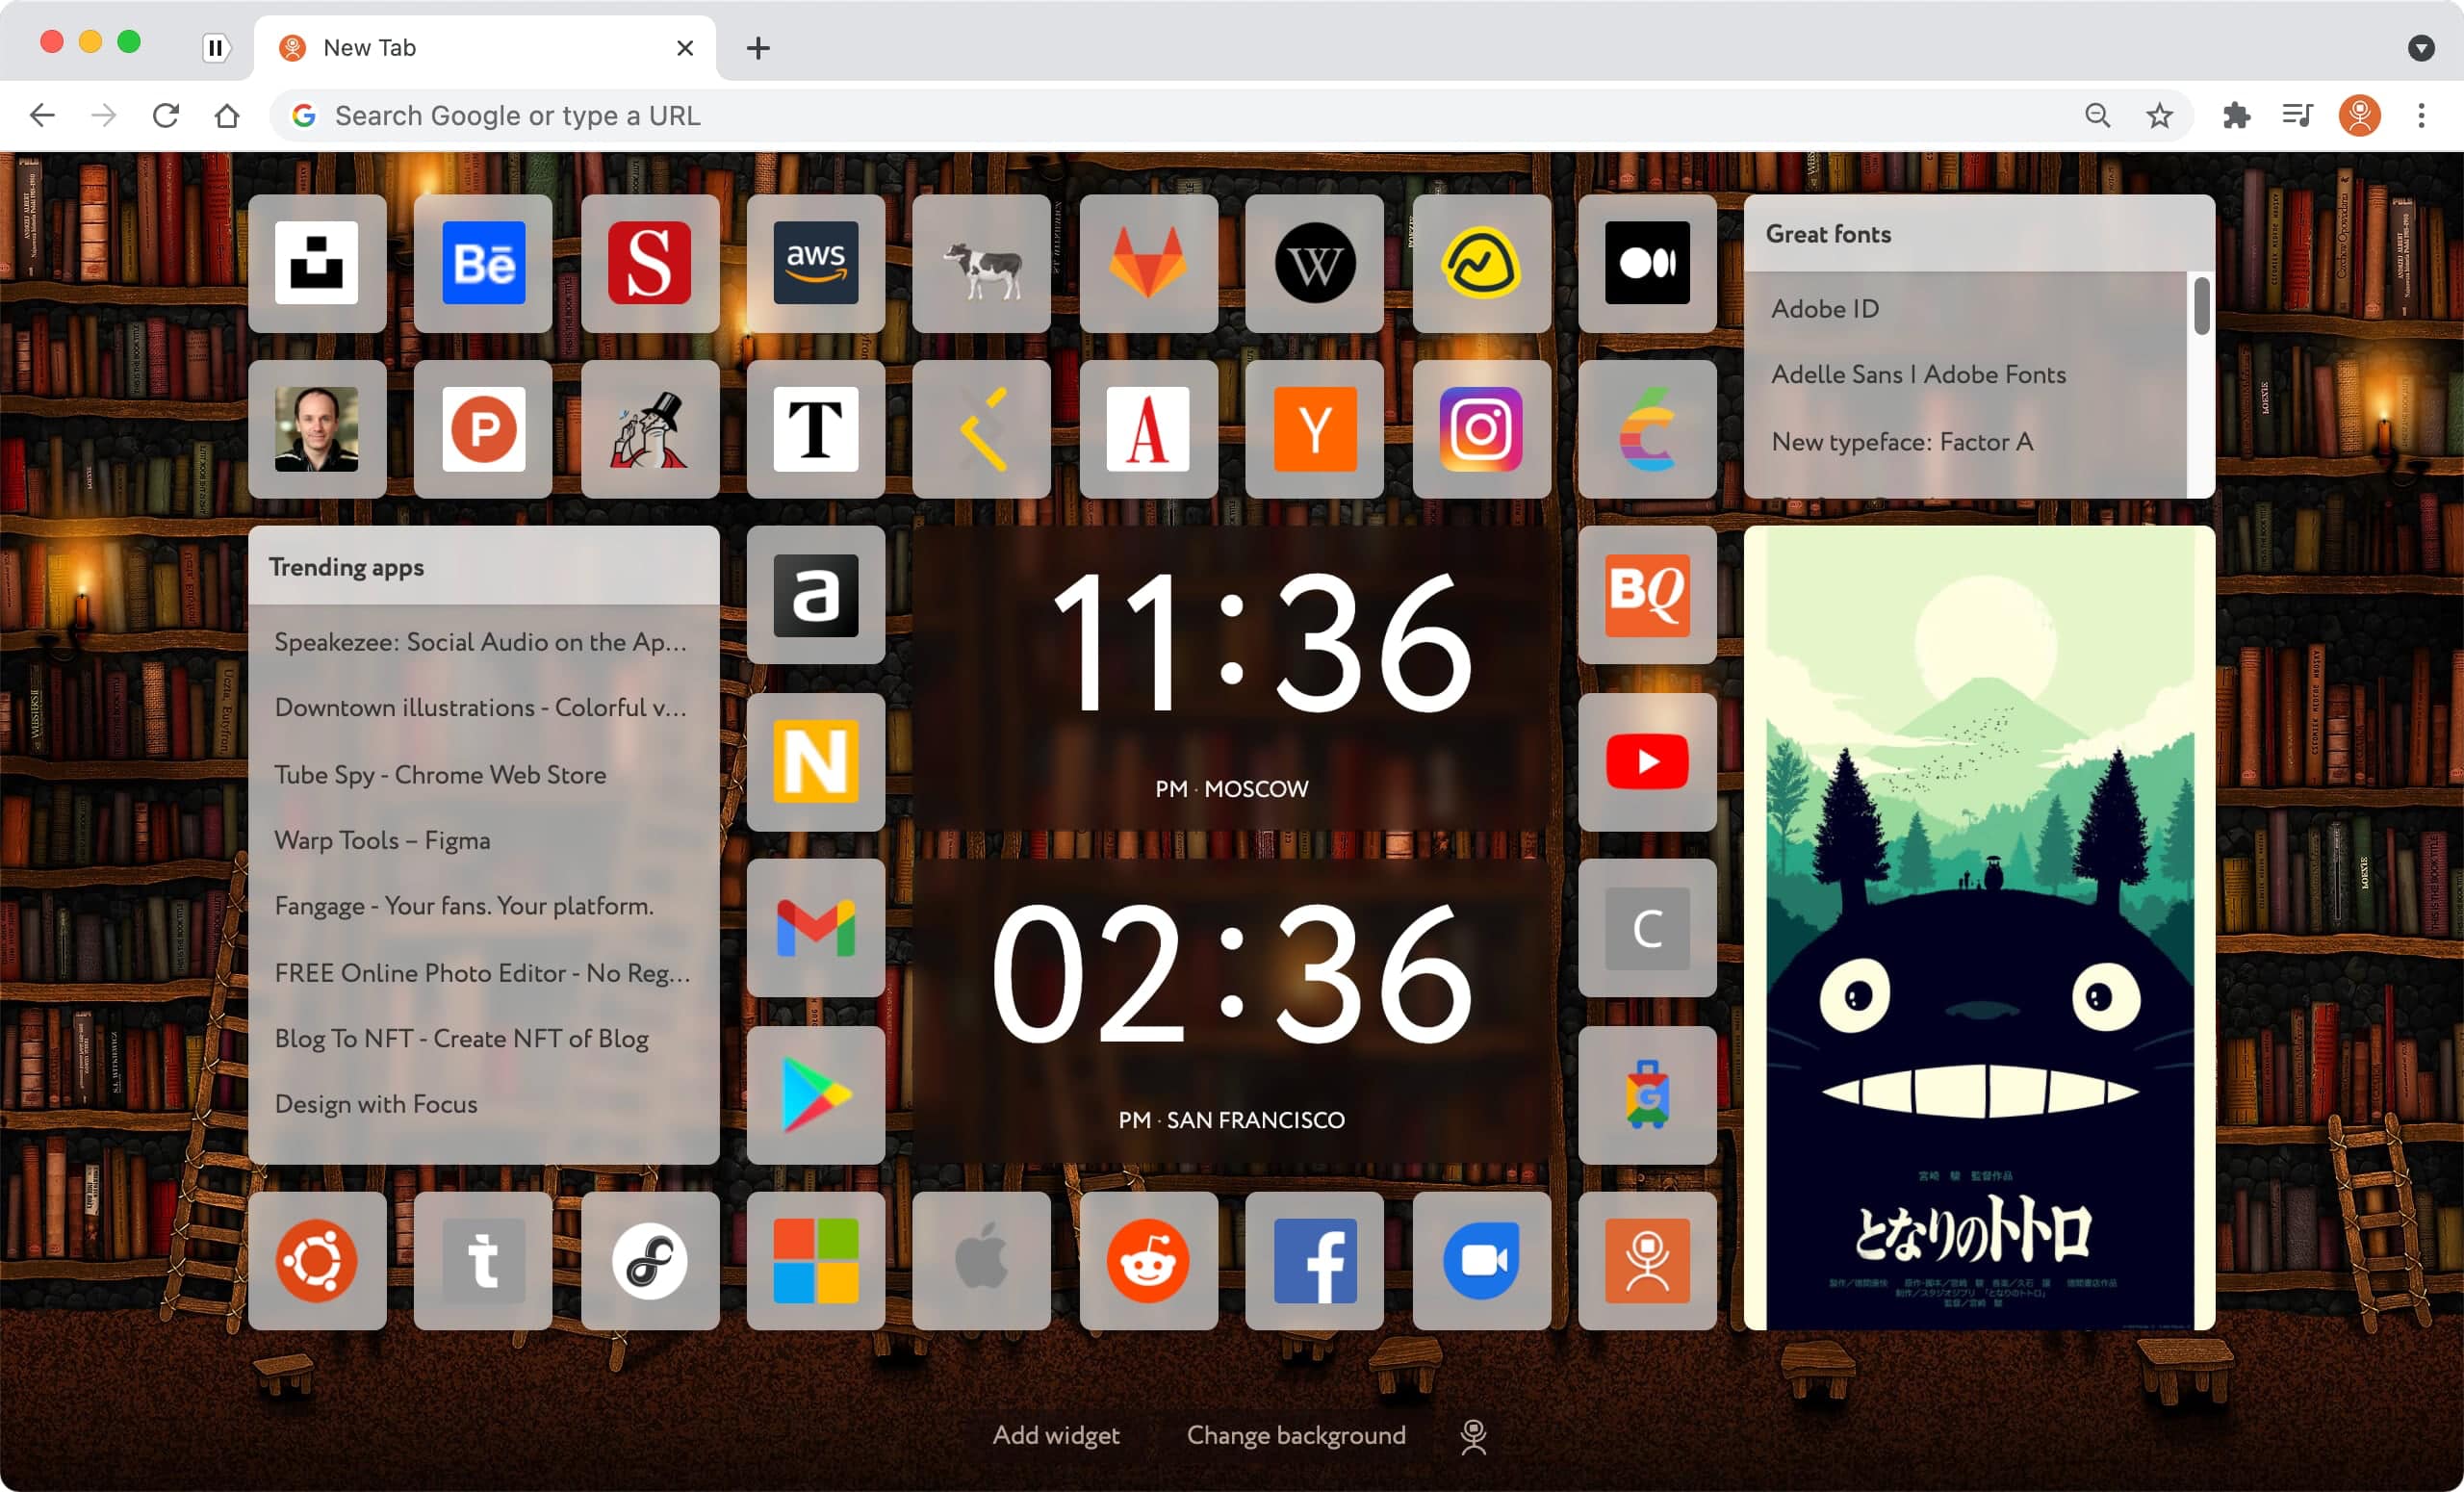2464x1492 pixels.
Task: Open the red S shortcut tile
Action: pos(650,263)
